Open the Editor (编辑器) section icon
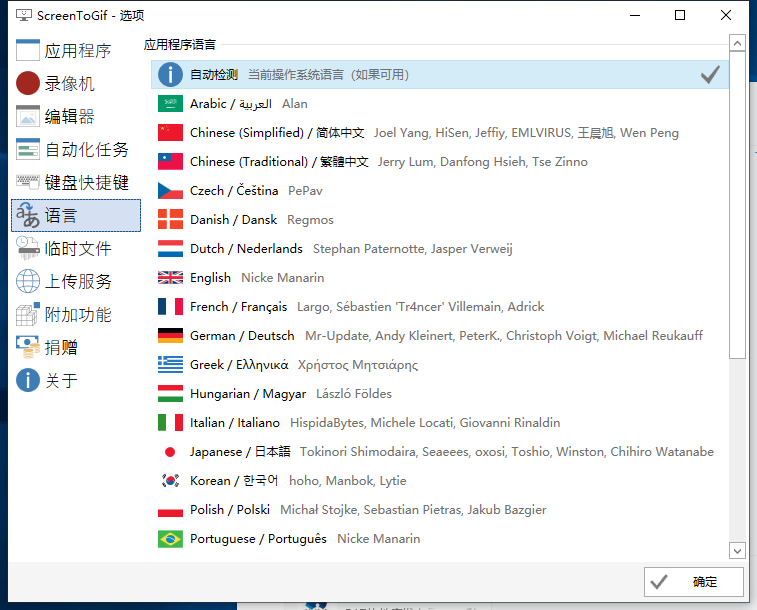Screen dimensions: 757x610 point(28,117)
